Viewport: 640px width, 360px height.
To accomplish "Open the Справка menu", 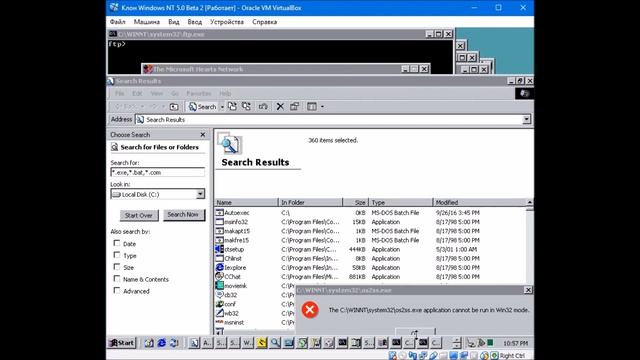I will tap(264, 22).
